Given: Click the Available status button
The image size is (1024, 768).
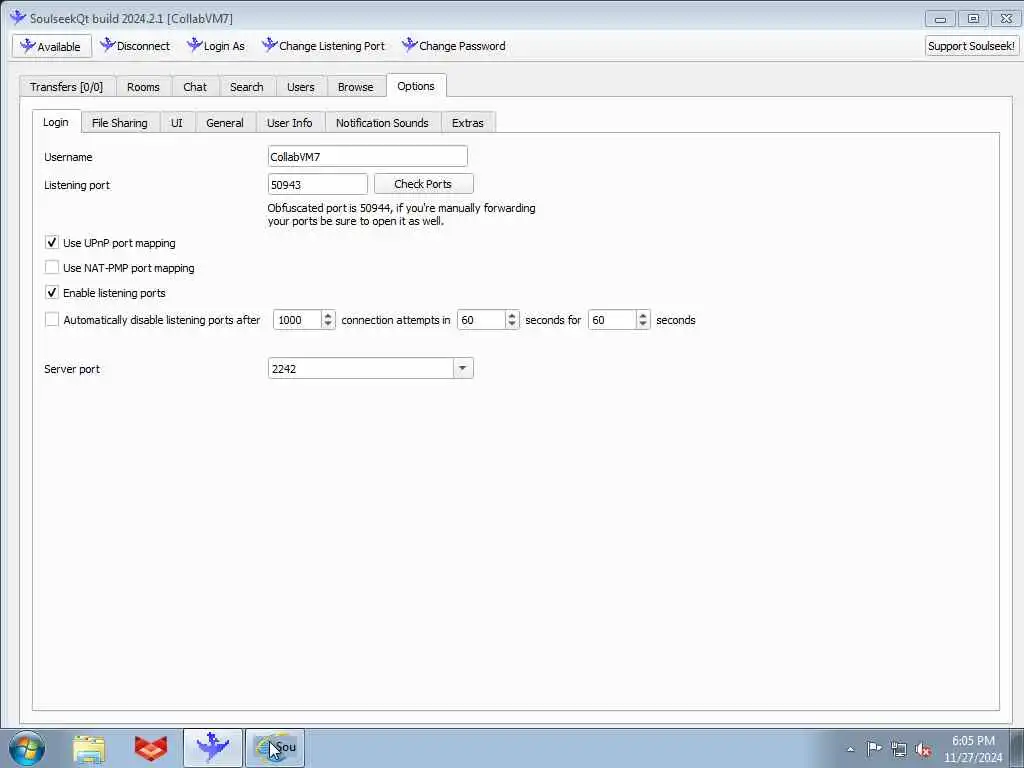Looking at the screenshot, I should (52, 46).
